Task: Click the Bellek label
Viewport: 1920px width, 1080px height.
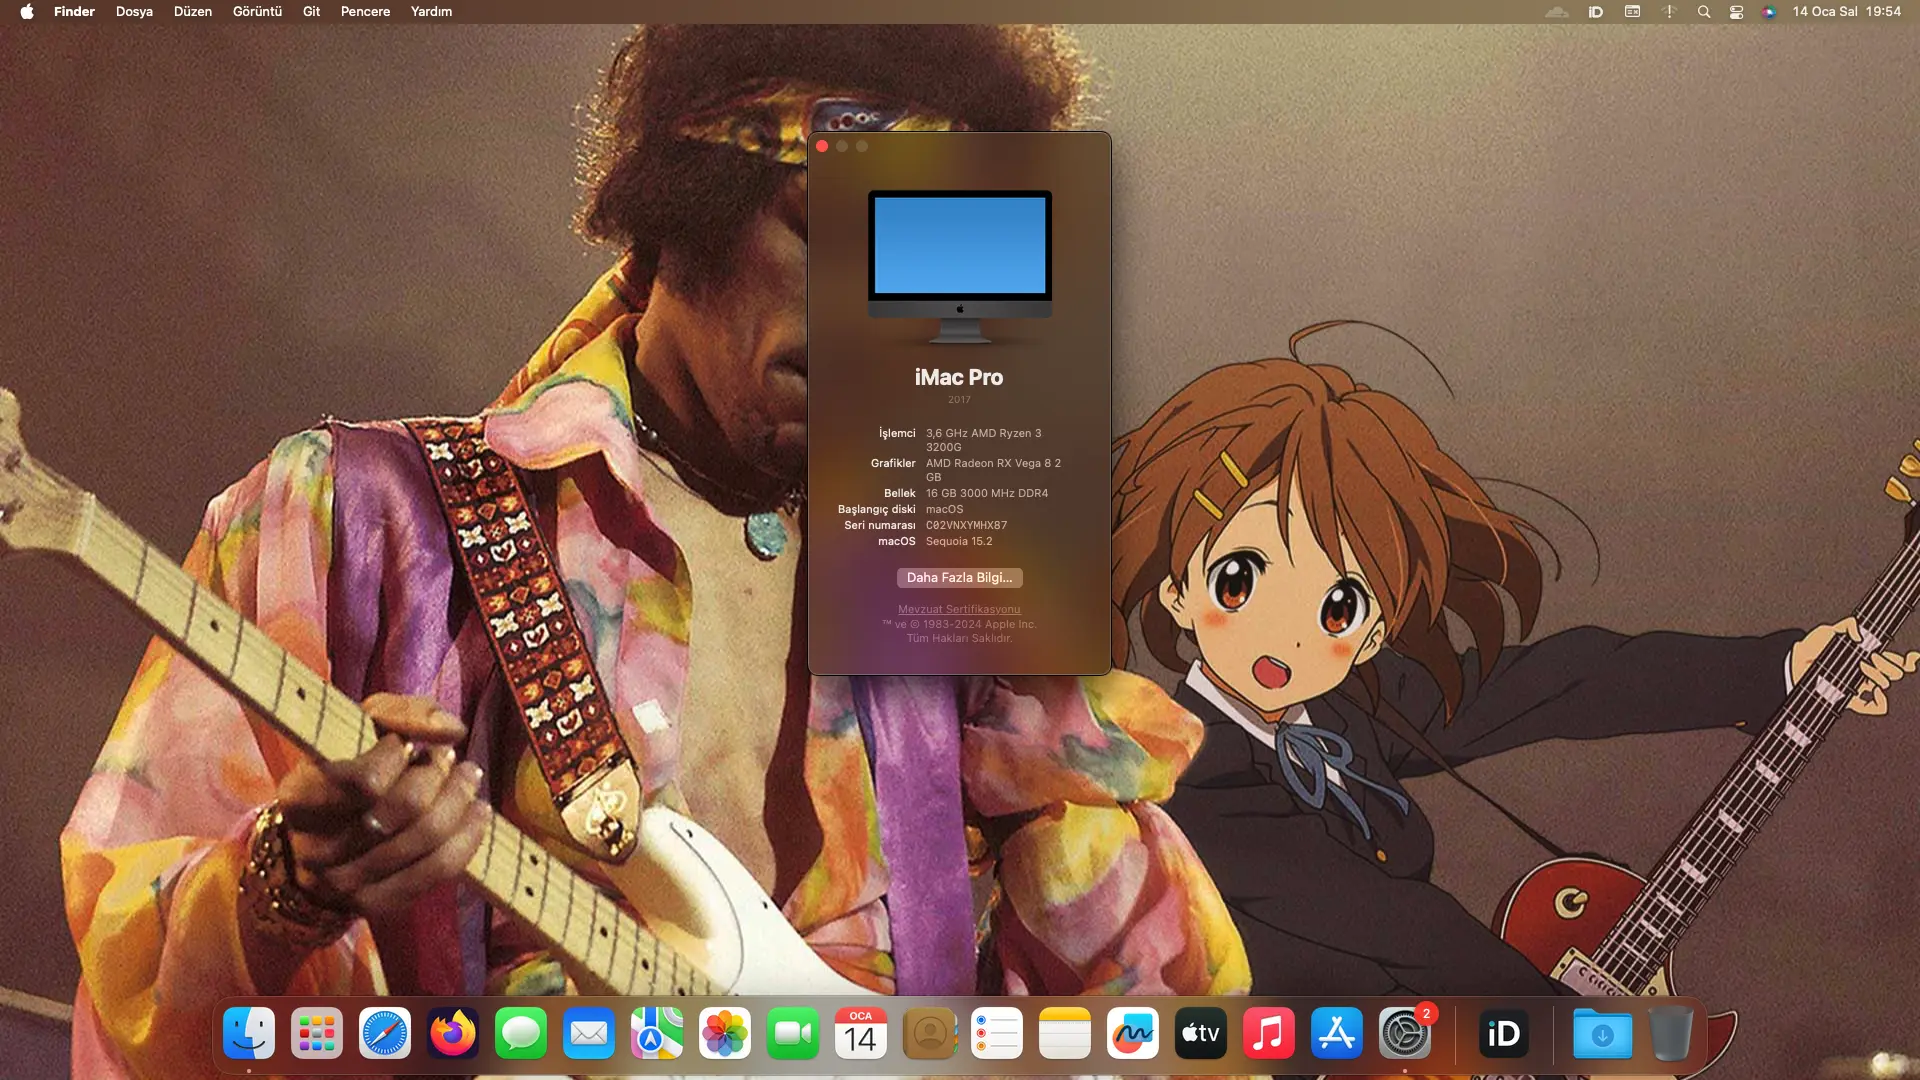Action: (900, 493)
